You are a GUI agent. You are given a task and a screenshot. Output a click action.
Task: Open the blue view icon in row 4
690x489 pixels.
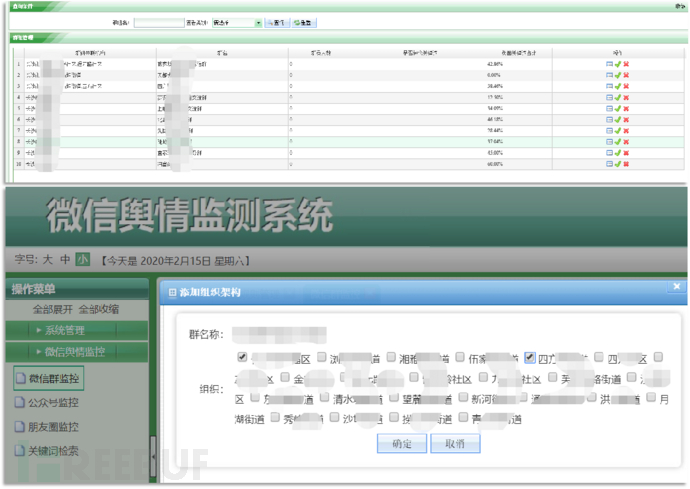click(x=609, y=97)
